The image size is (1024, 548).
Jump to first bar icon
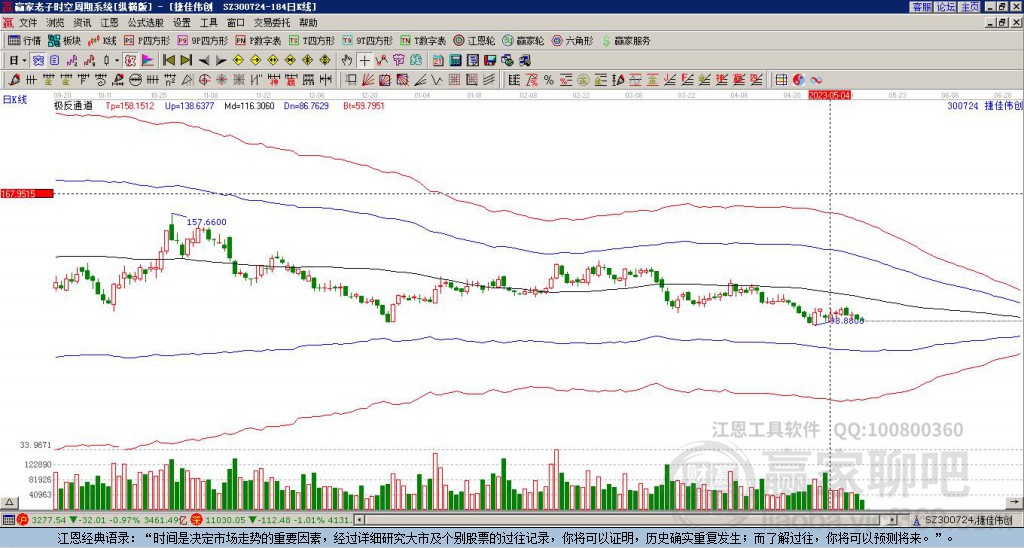(x=169, y=60)
